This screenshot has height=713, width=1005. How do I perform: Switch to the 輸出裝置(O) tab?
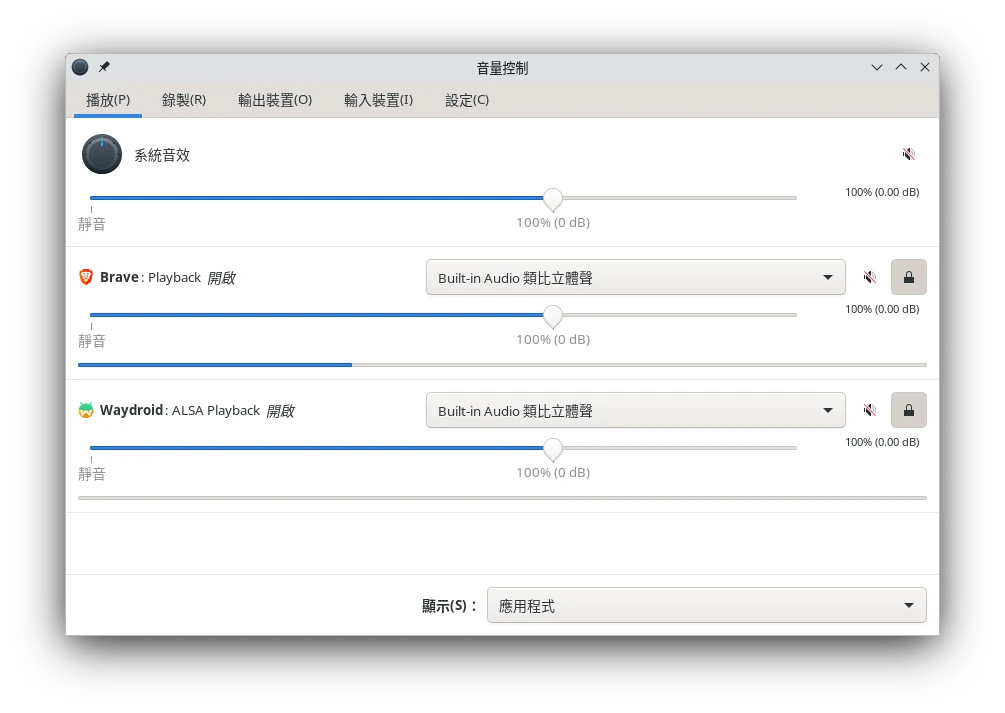pos(275,100)
